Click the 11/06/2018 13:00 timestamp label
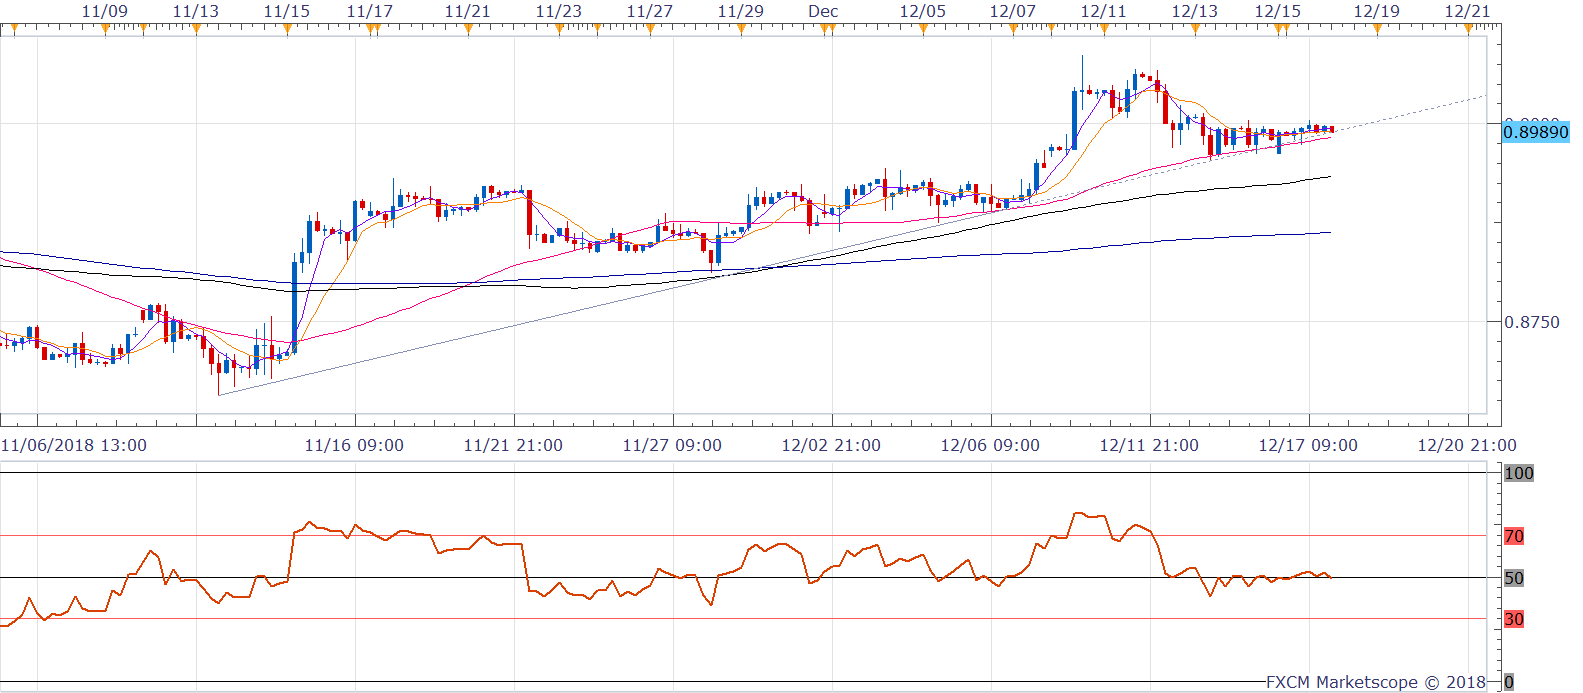The image size is (1583, 693). click(74, 445)
